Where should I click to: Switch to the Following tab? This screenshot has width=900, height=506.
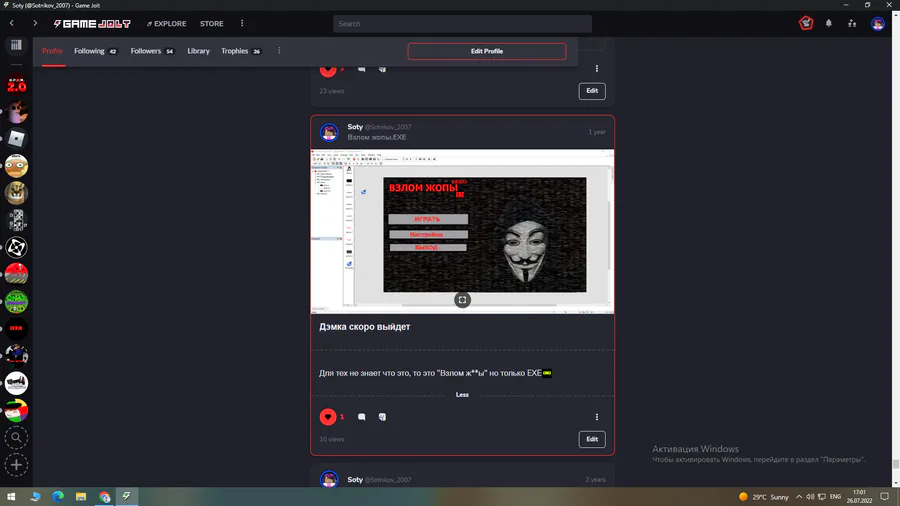click(95, 51)
